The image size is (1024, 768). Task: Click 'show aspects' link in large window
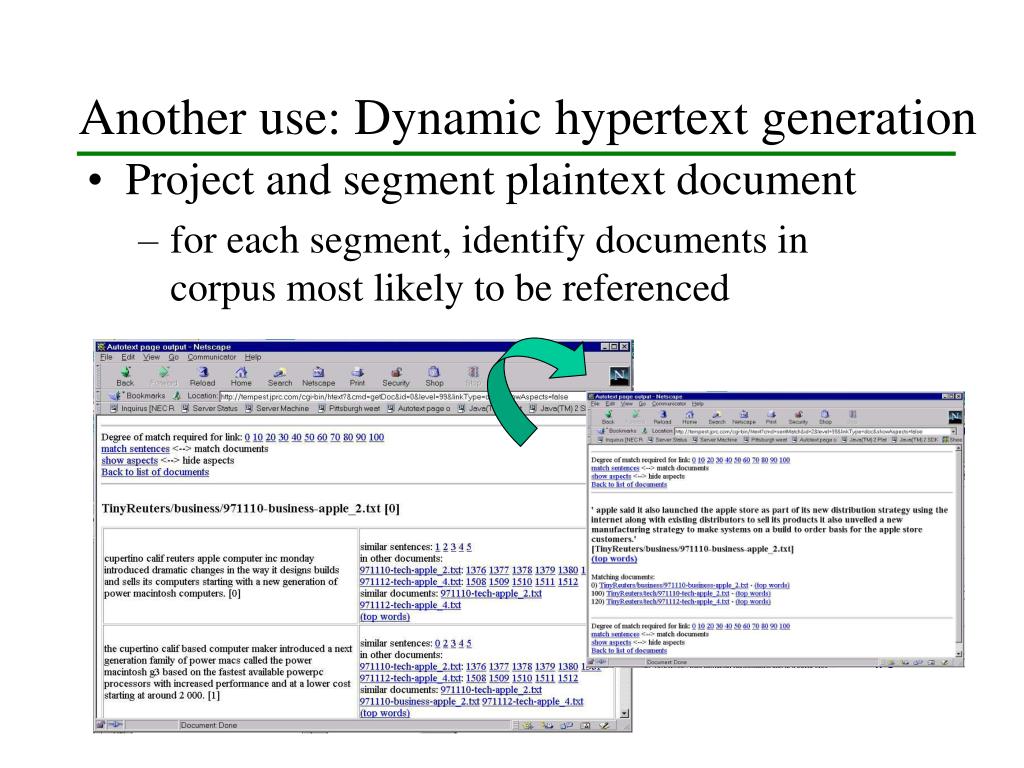click(x=129, y=460)
